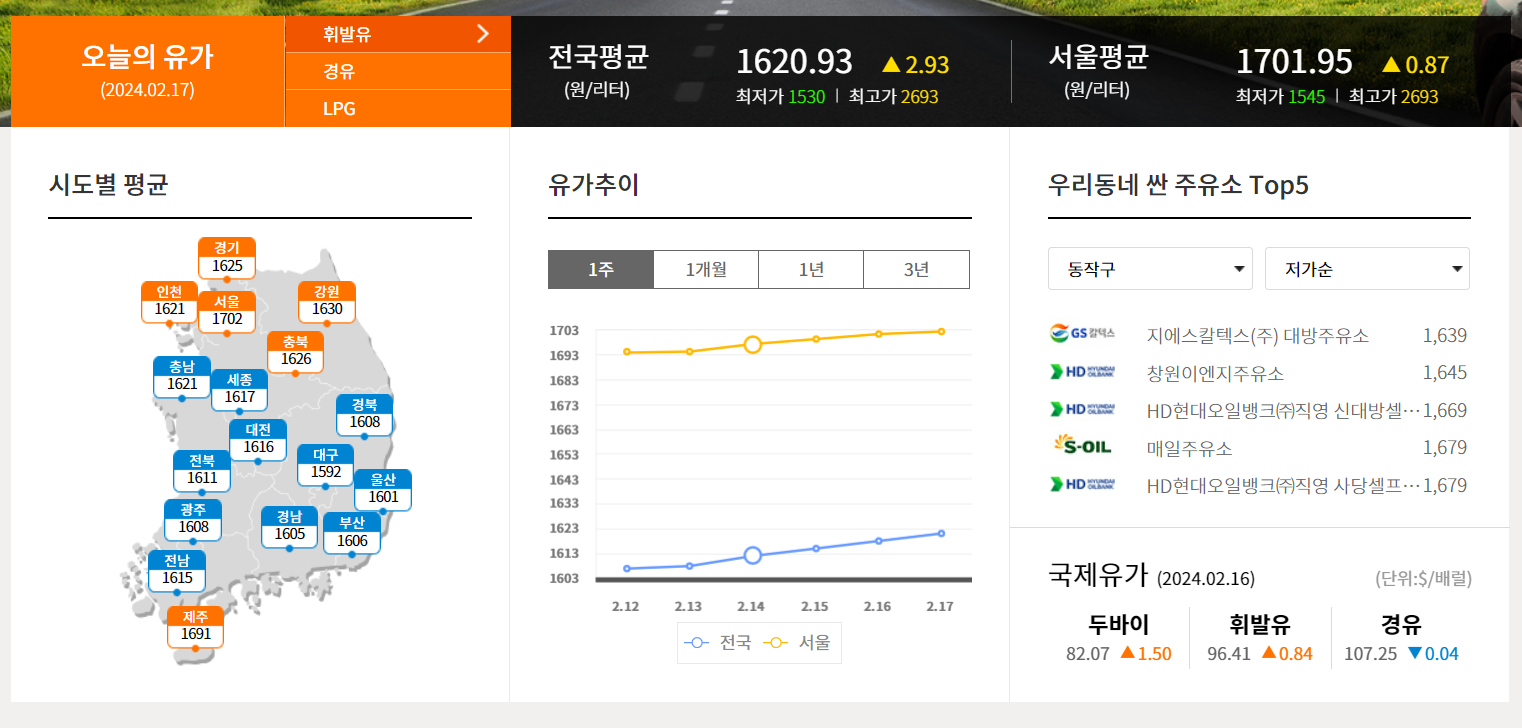1522x728 pixels.
Task: Select the LPG fuel type
Action: (x=398, y=108)
